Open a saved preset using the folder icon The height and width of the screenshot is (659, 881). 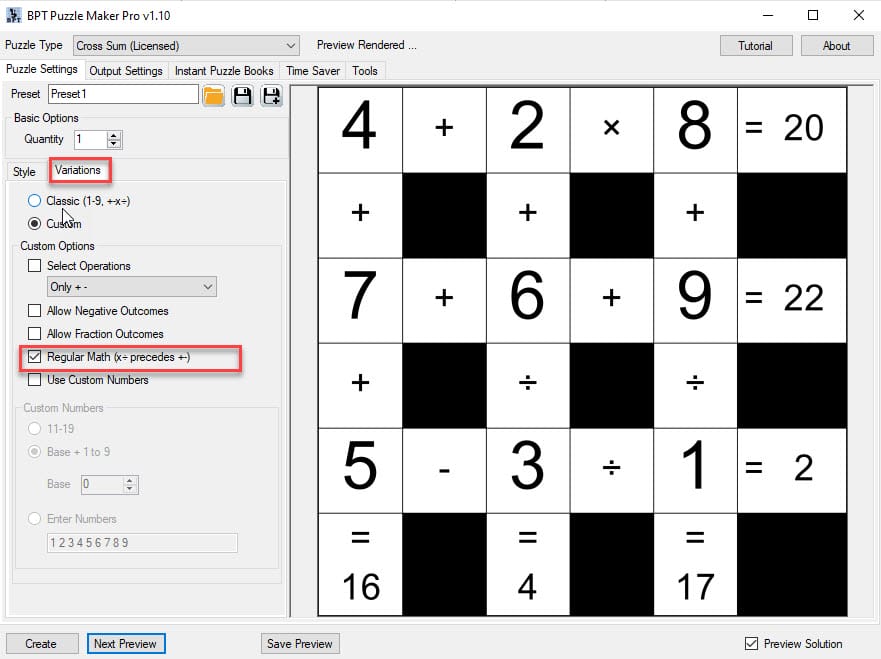[x=214, y=94]
